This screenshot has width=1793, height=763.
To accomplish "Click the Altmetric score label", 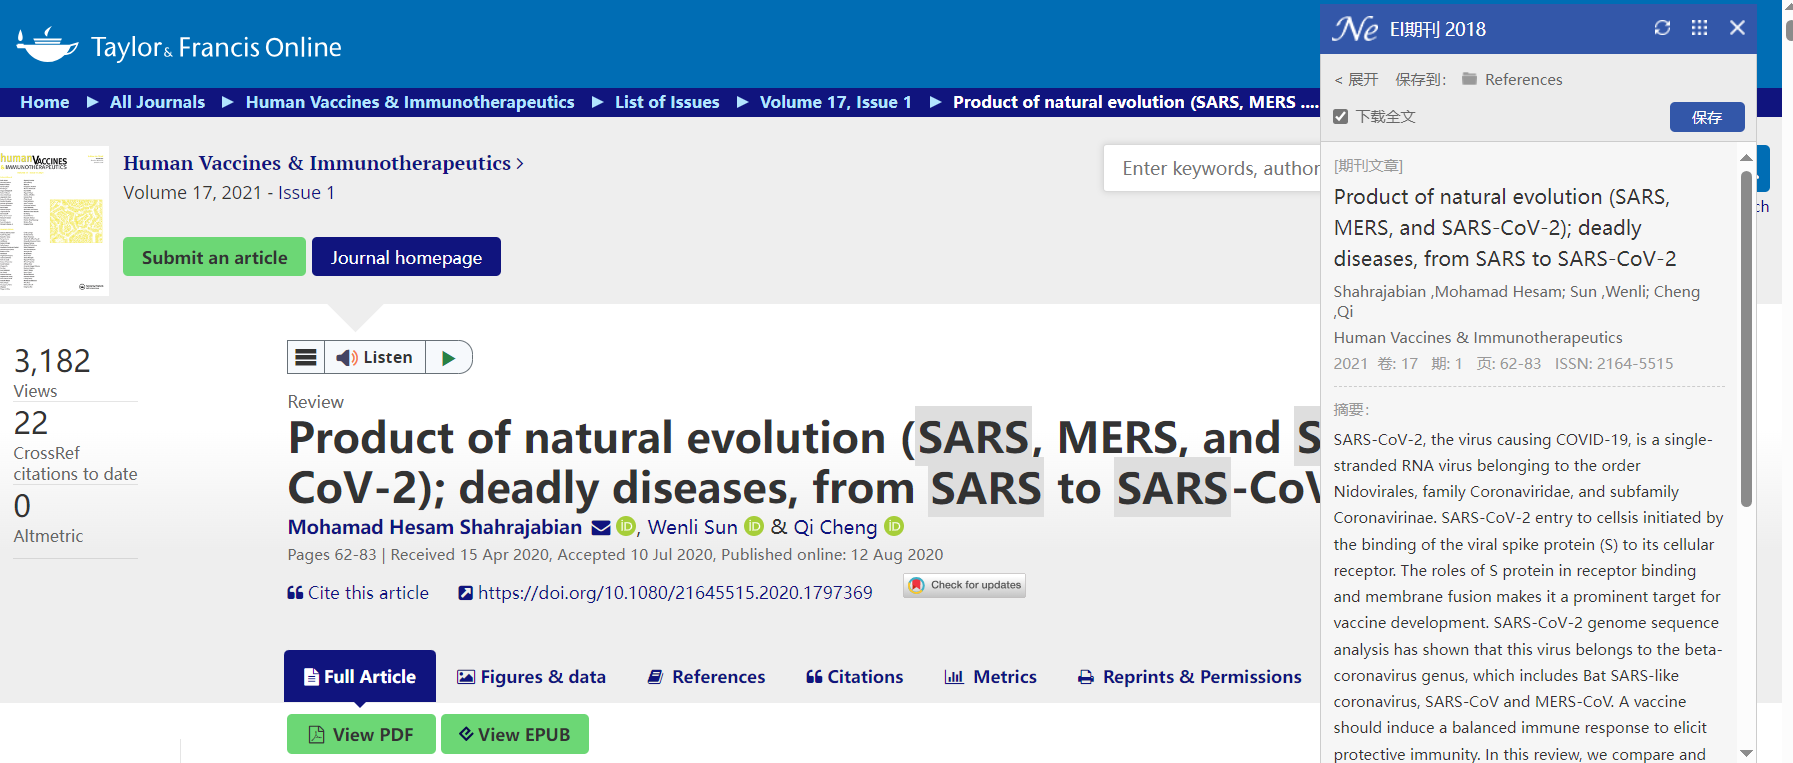I will tap(48, 536).
